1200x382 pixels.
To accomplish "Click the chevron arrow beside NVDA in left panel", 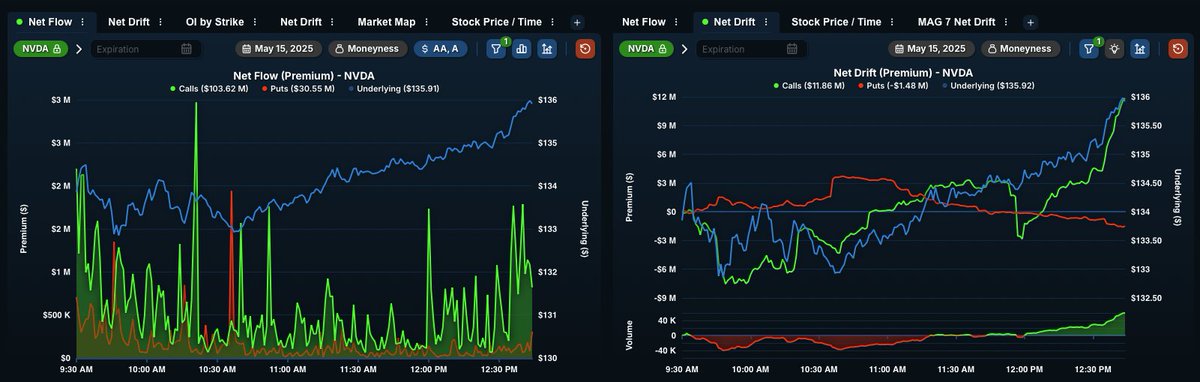I will (x=79, y=48).
